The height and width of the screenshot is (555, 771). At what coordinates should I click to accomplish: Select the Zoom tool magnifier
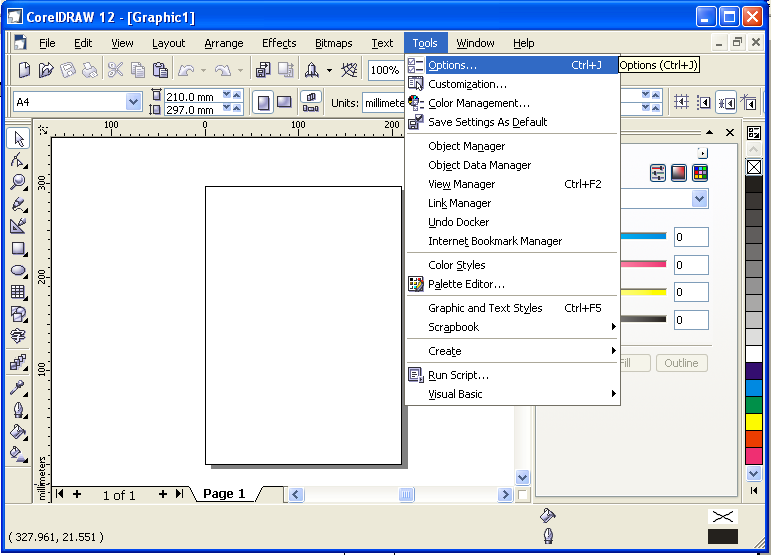18,182
